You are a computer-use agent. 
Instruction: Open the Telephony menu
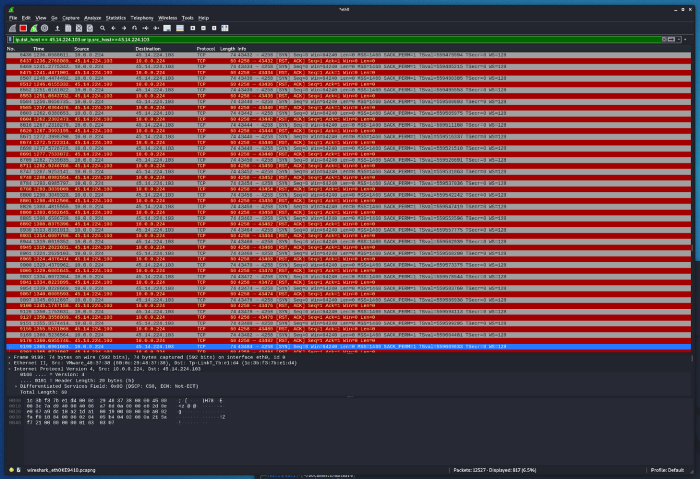click(142, 18)
